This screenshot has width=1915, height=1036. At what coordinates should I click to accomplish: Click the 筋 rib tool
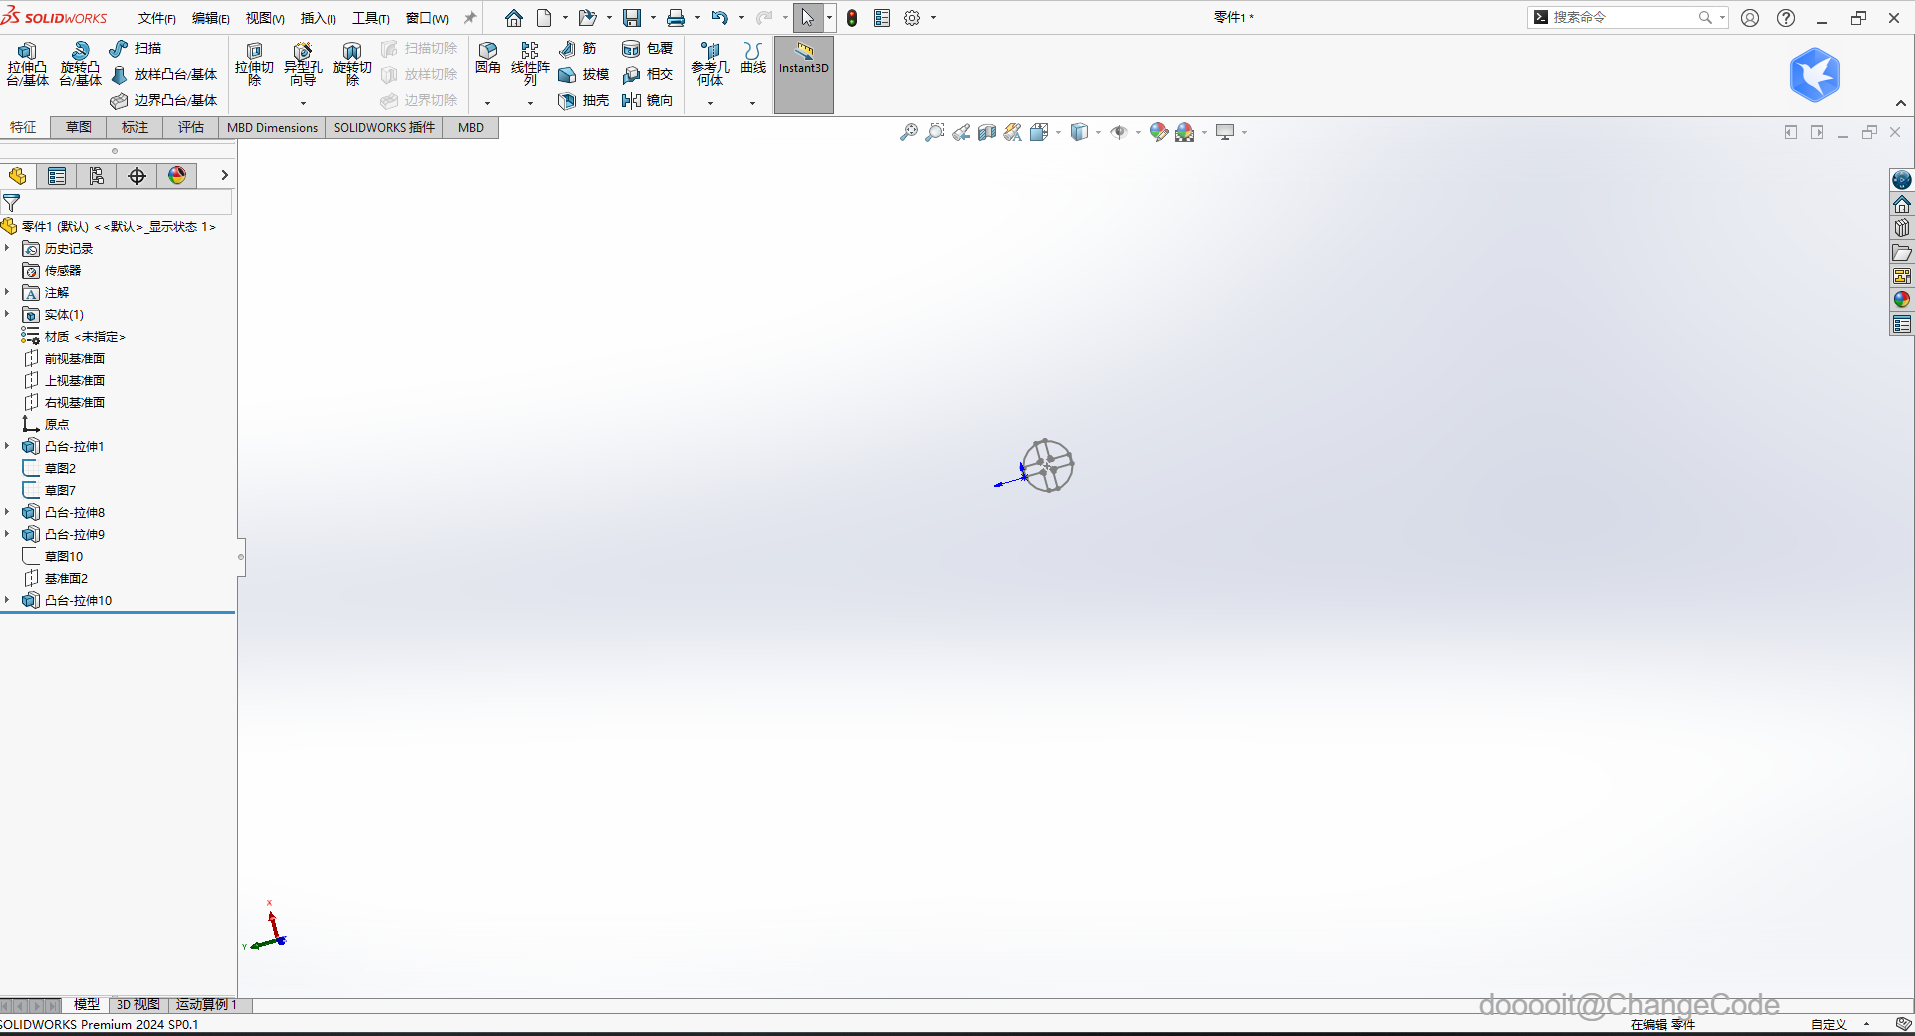(x=578, y=48)
